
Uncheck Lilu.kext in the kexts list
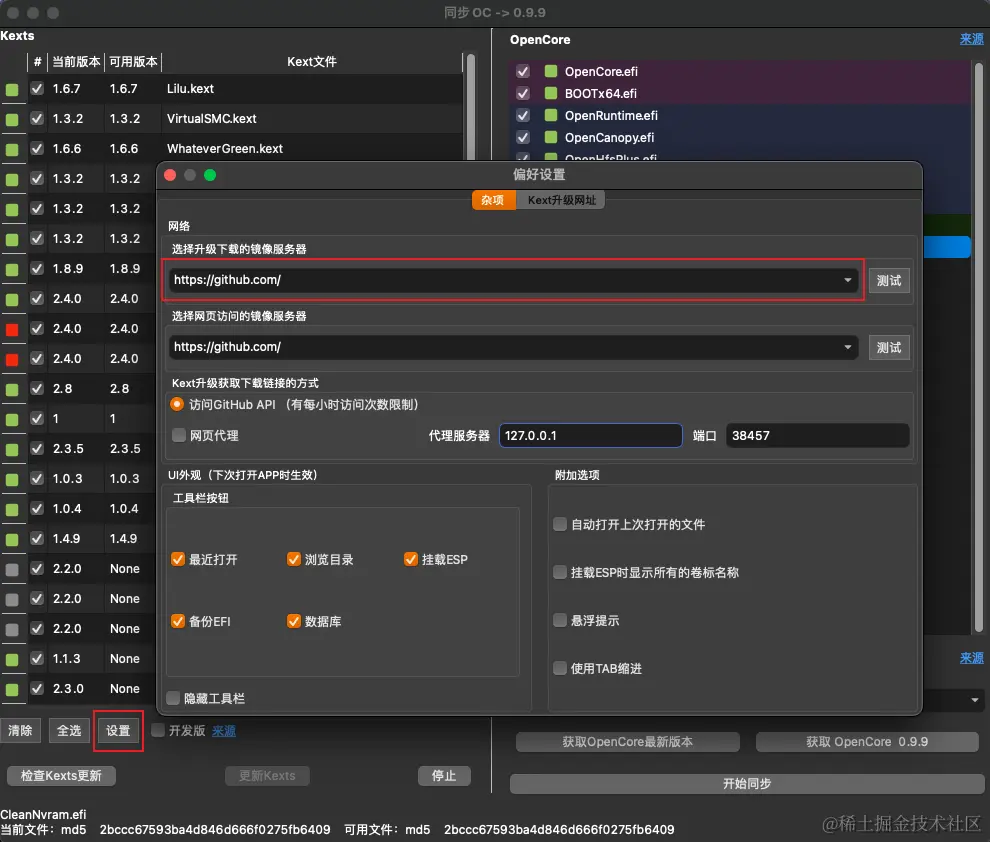(x=37, y=88)
